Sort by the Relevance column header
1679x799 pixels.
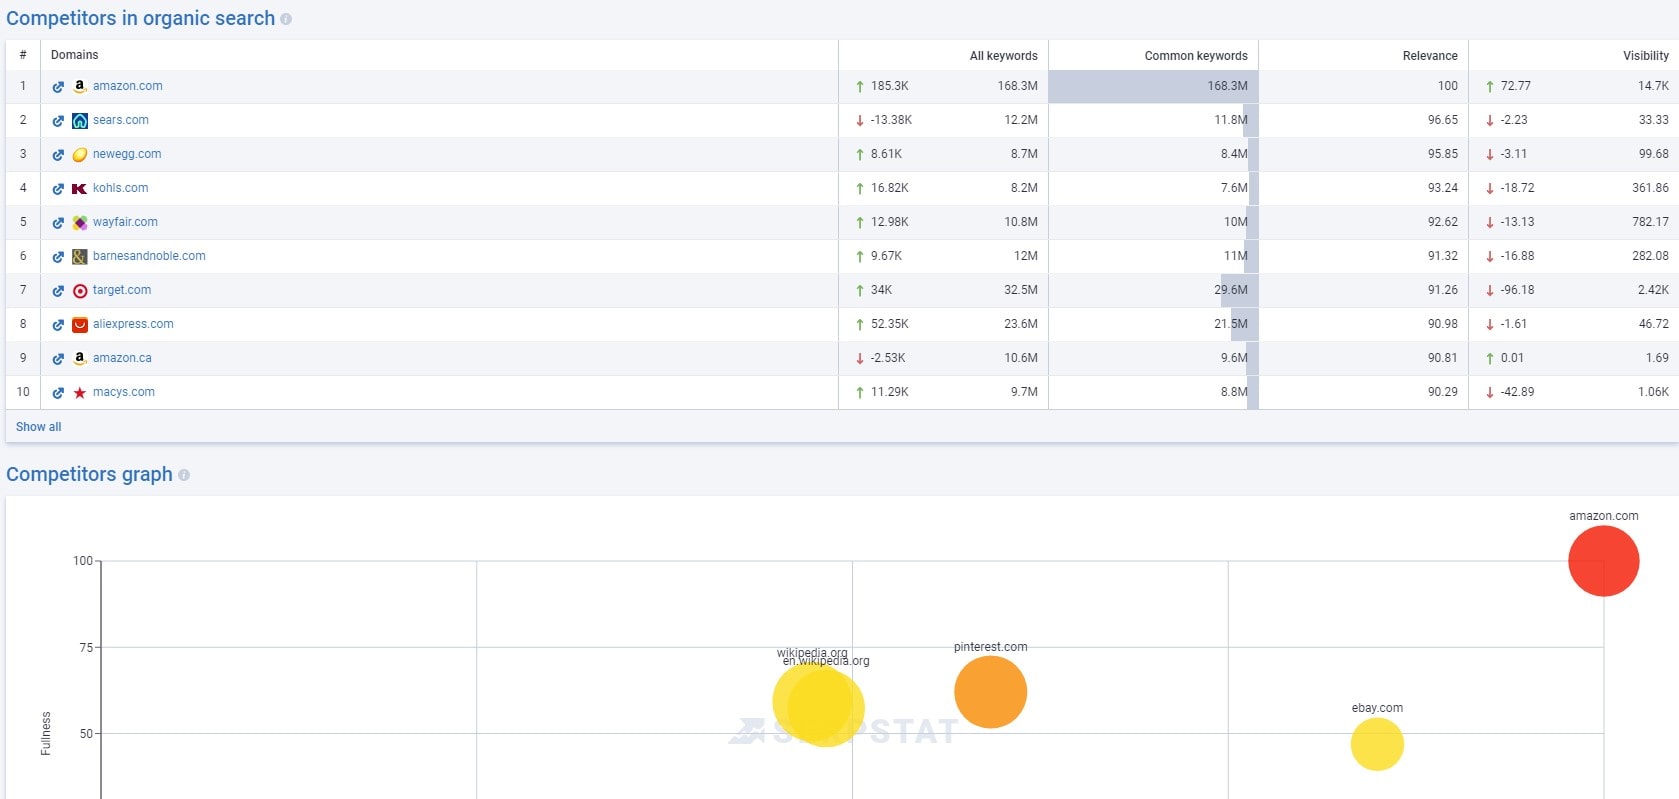click(x=1430, y=56)
